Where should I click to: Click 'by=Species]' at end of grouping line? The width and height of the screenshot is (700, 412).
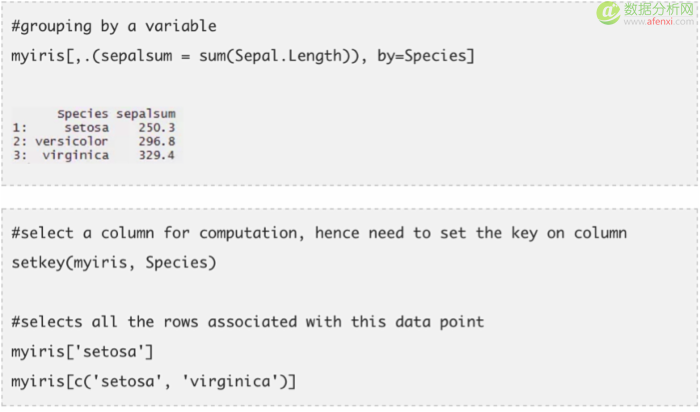click(426, 56)
